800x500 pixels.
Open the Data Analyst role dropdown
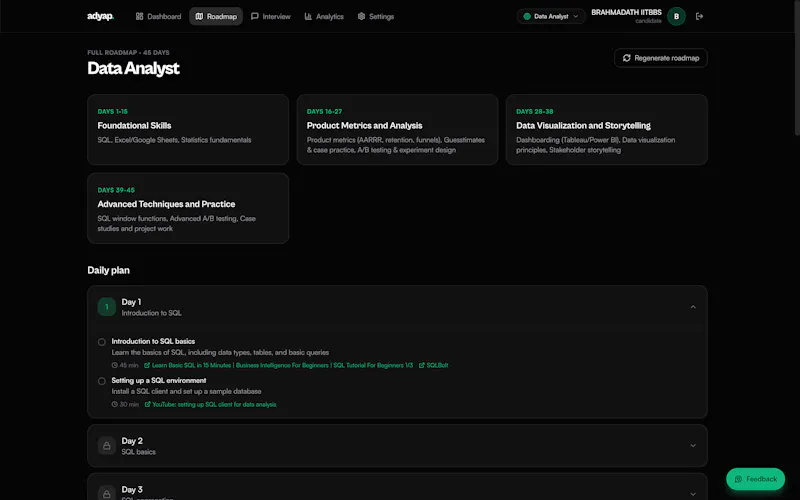pyautogui.click(x=551, y=16)
